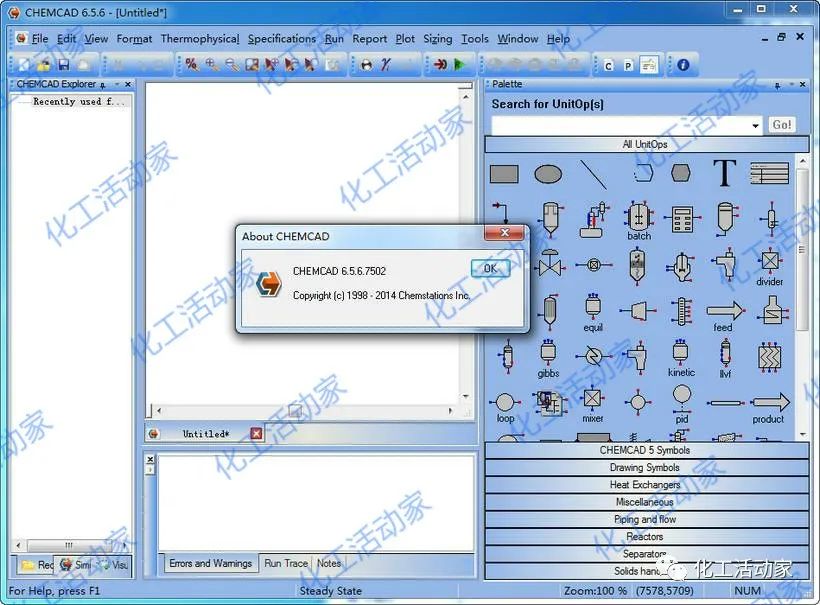Select the pid controller UnitOp icon

click(681, 404)
